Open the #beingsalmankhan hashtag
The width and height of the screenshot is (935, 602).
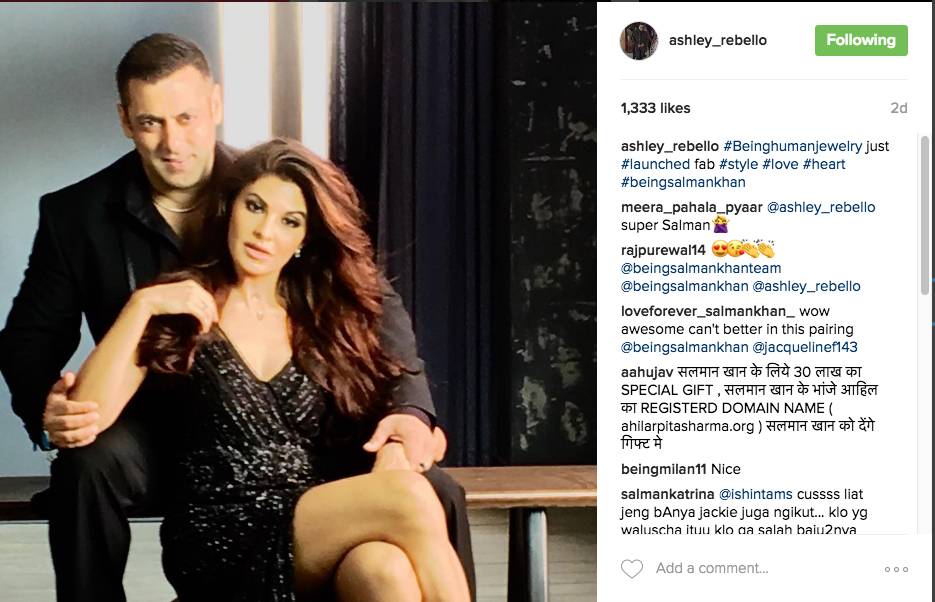tap(683, 182)
